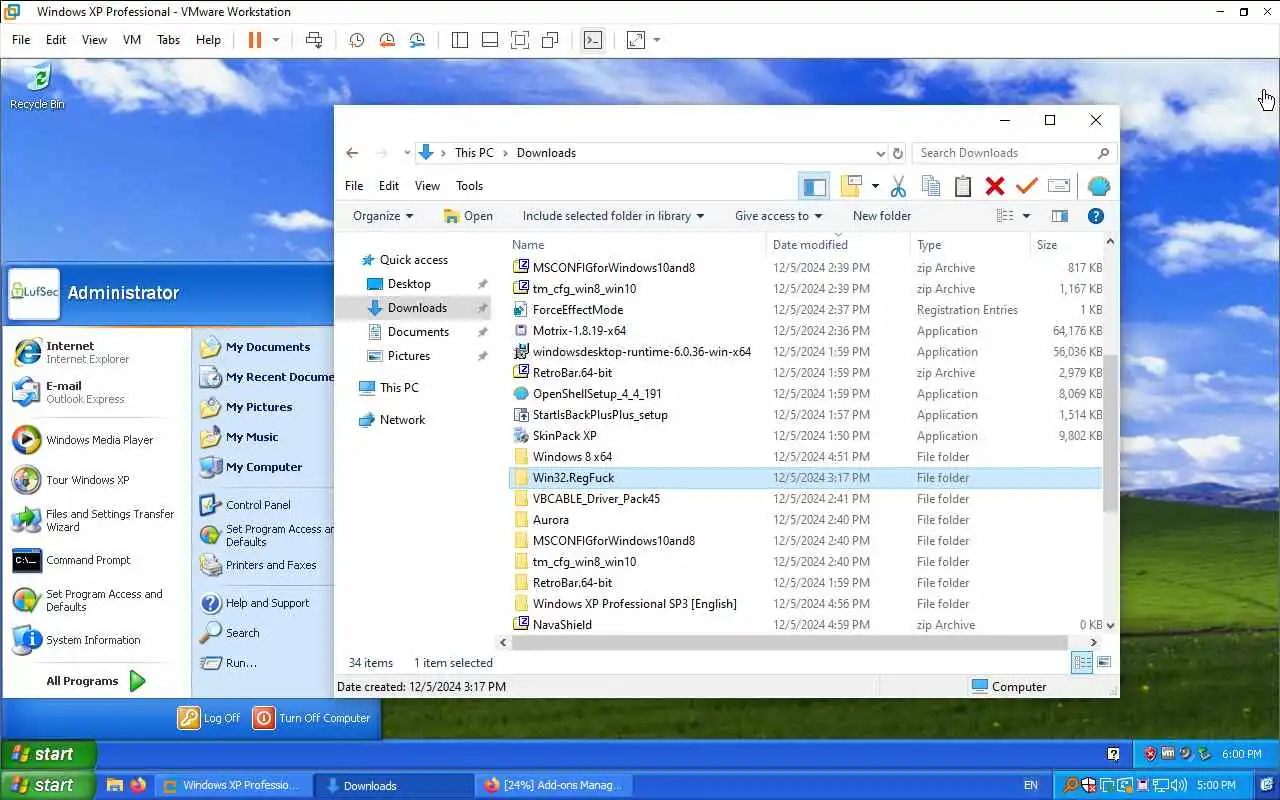This screenshot has height=800, width=1280.
Task: Toggle the preview pane button
Action: click(x=1060, y=216)
